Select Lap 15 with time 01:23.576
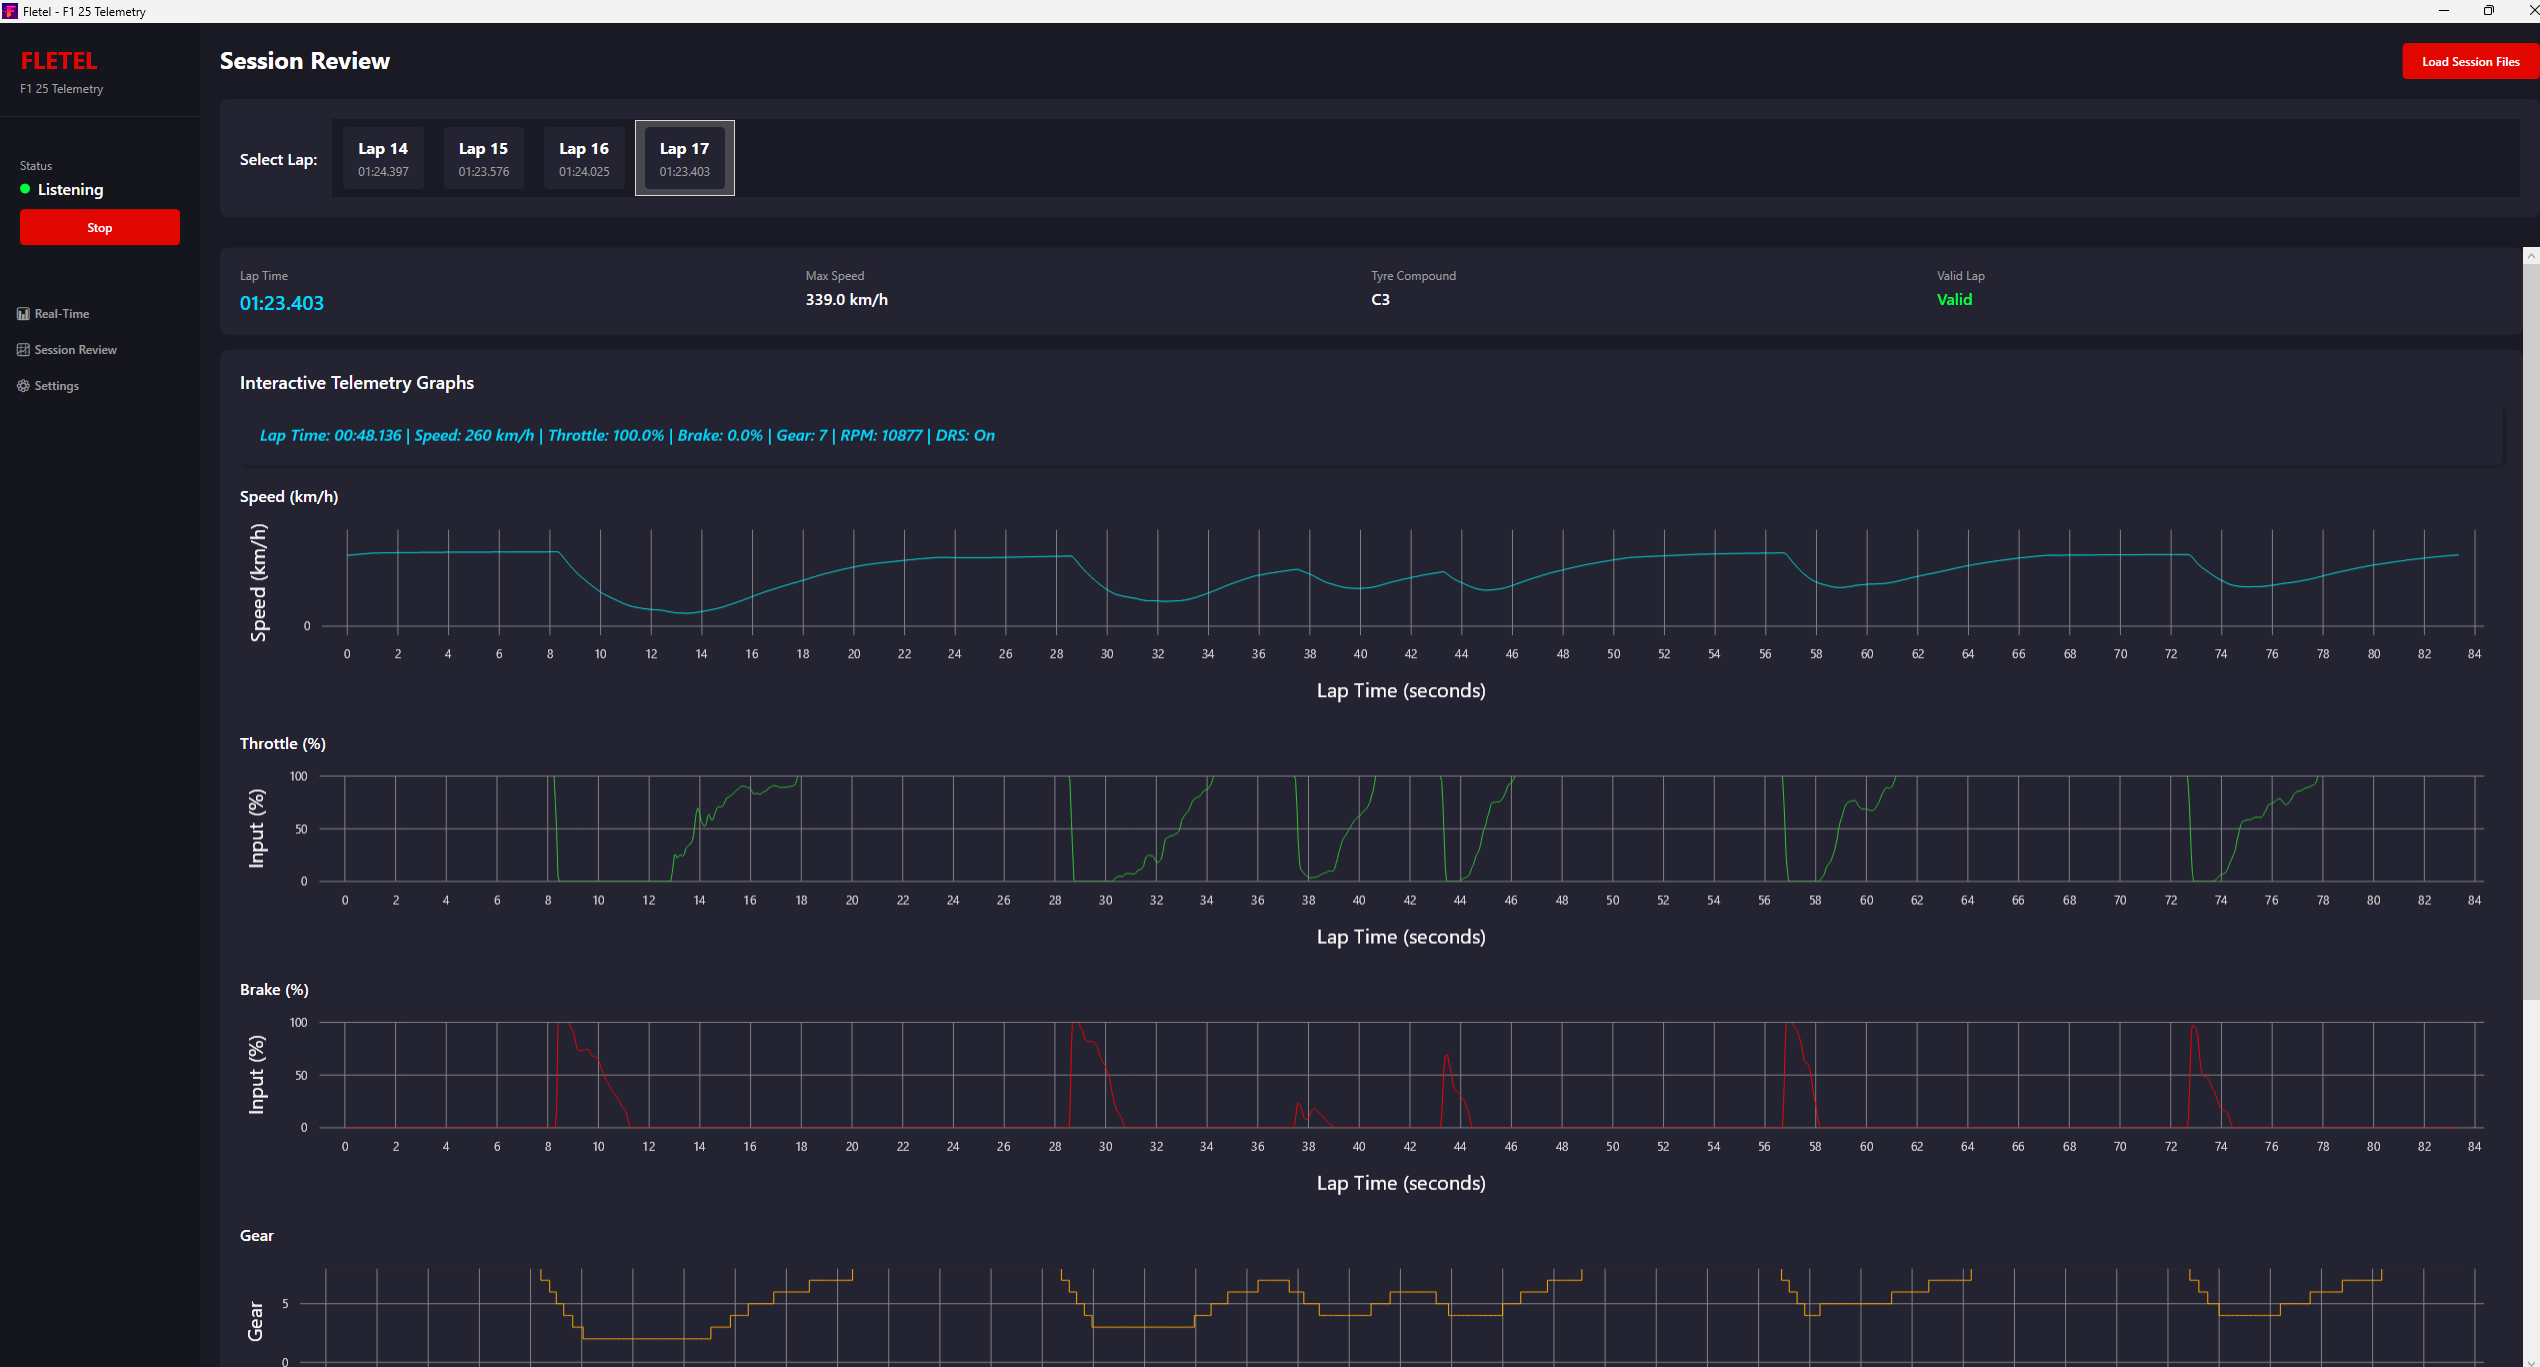The height and width of the screenshot is (1367, 2540). [x=484, y=158]
